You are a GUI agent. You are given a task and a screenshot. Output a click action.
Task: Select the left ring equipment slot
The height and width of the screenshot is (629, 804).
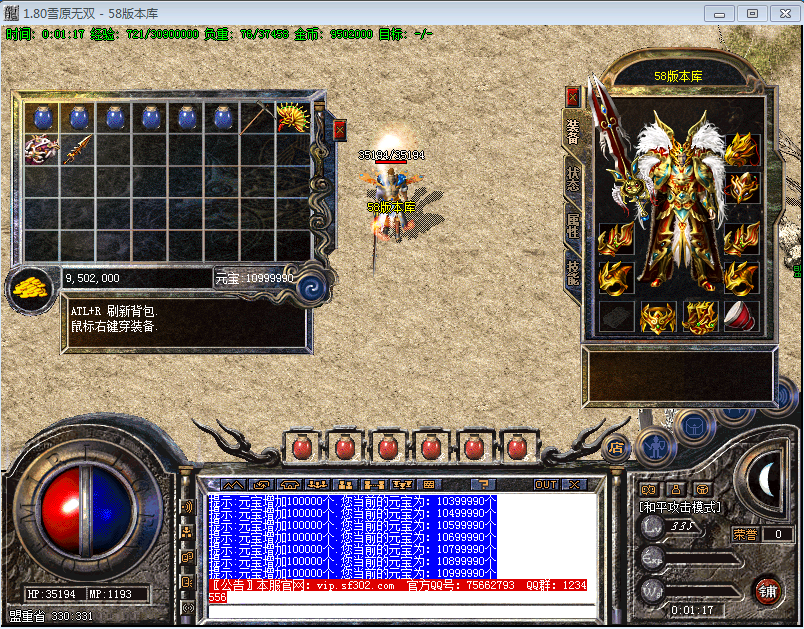(616, 278)
